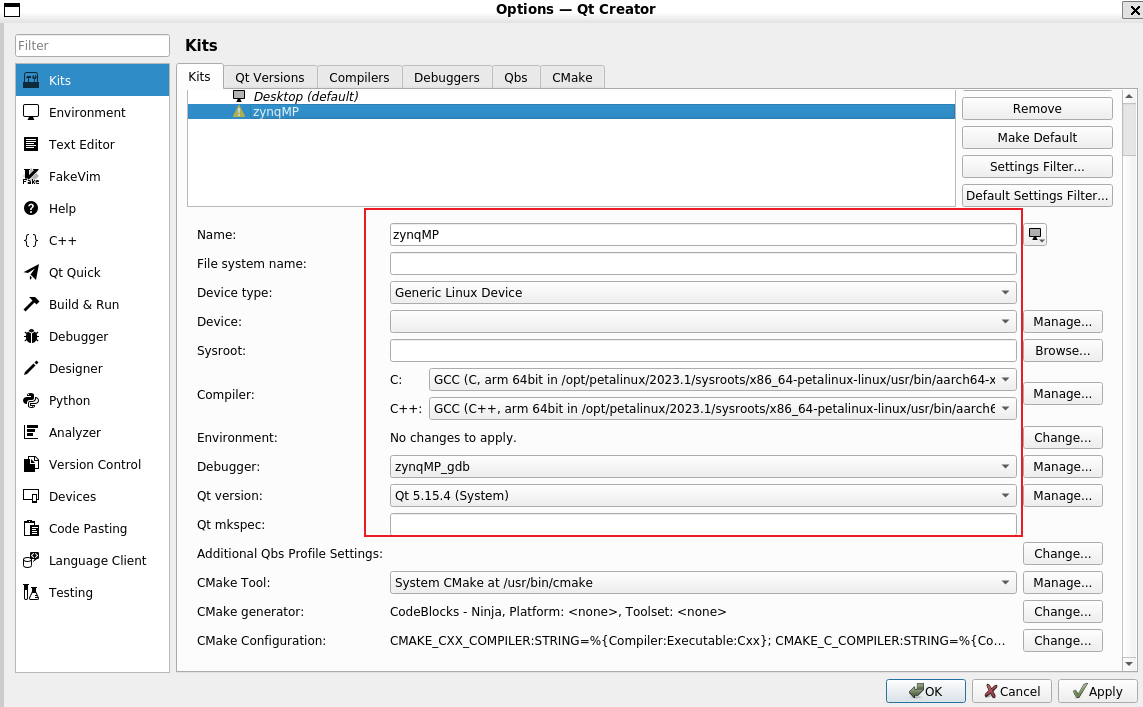The width and height of the screenshot is (1143, 707).
Task: Expand the Debugger zynqMP_gdb dropdown
Action: [x=703, y=467]
